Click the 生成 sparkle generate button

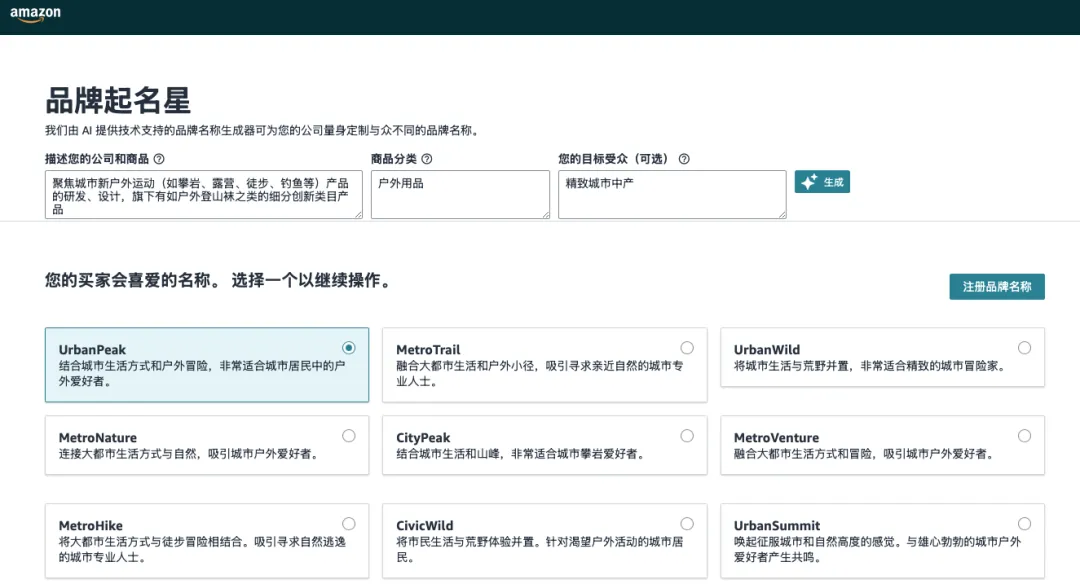(822, 182)
